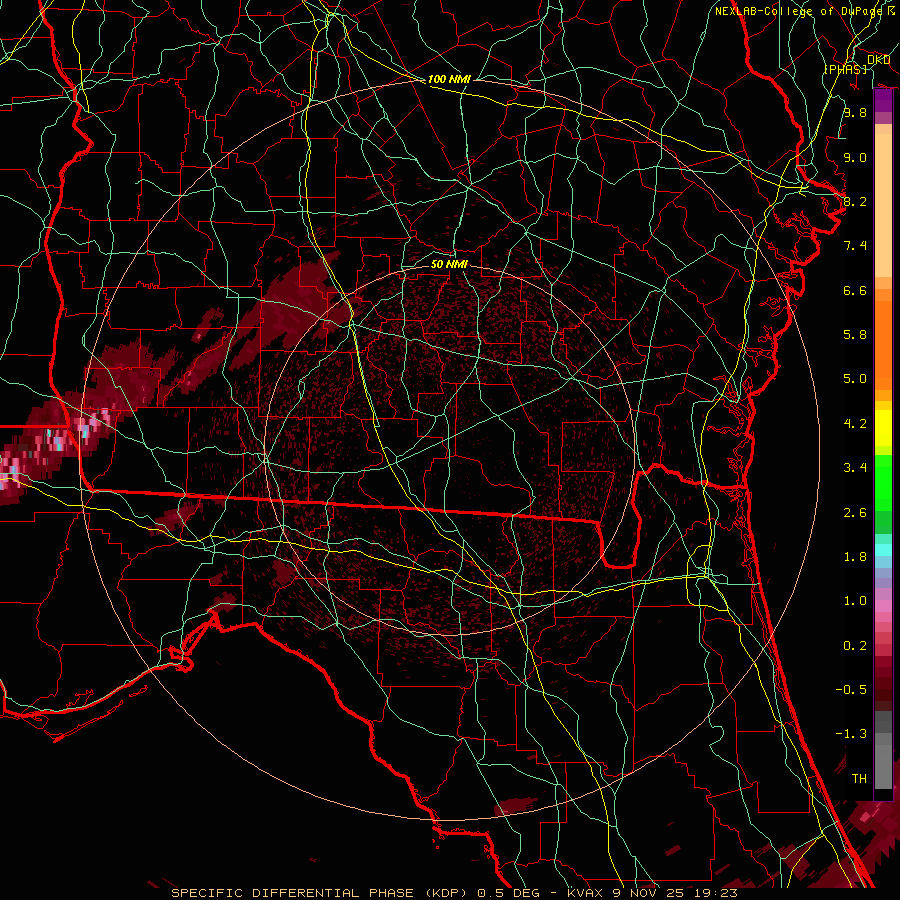This screenshot has height=900, width=900.
Task: Click the 8.2 scale value
Action: [x=855, y=201]
